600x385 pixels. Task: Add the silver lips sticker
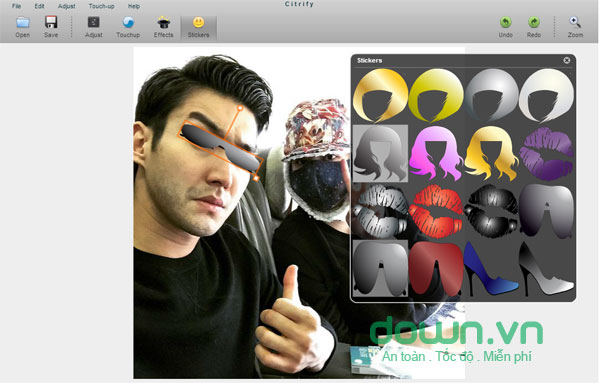pyautogui.click(x=380, y=210)
